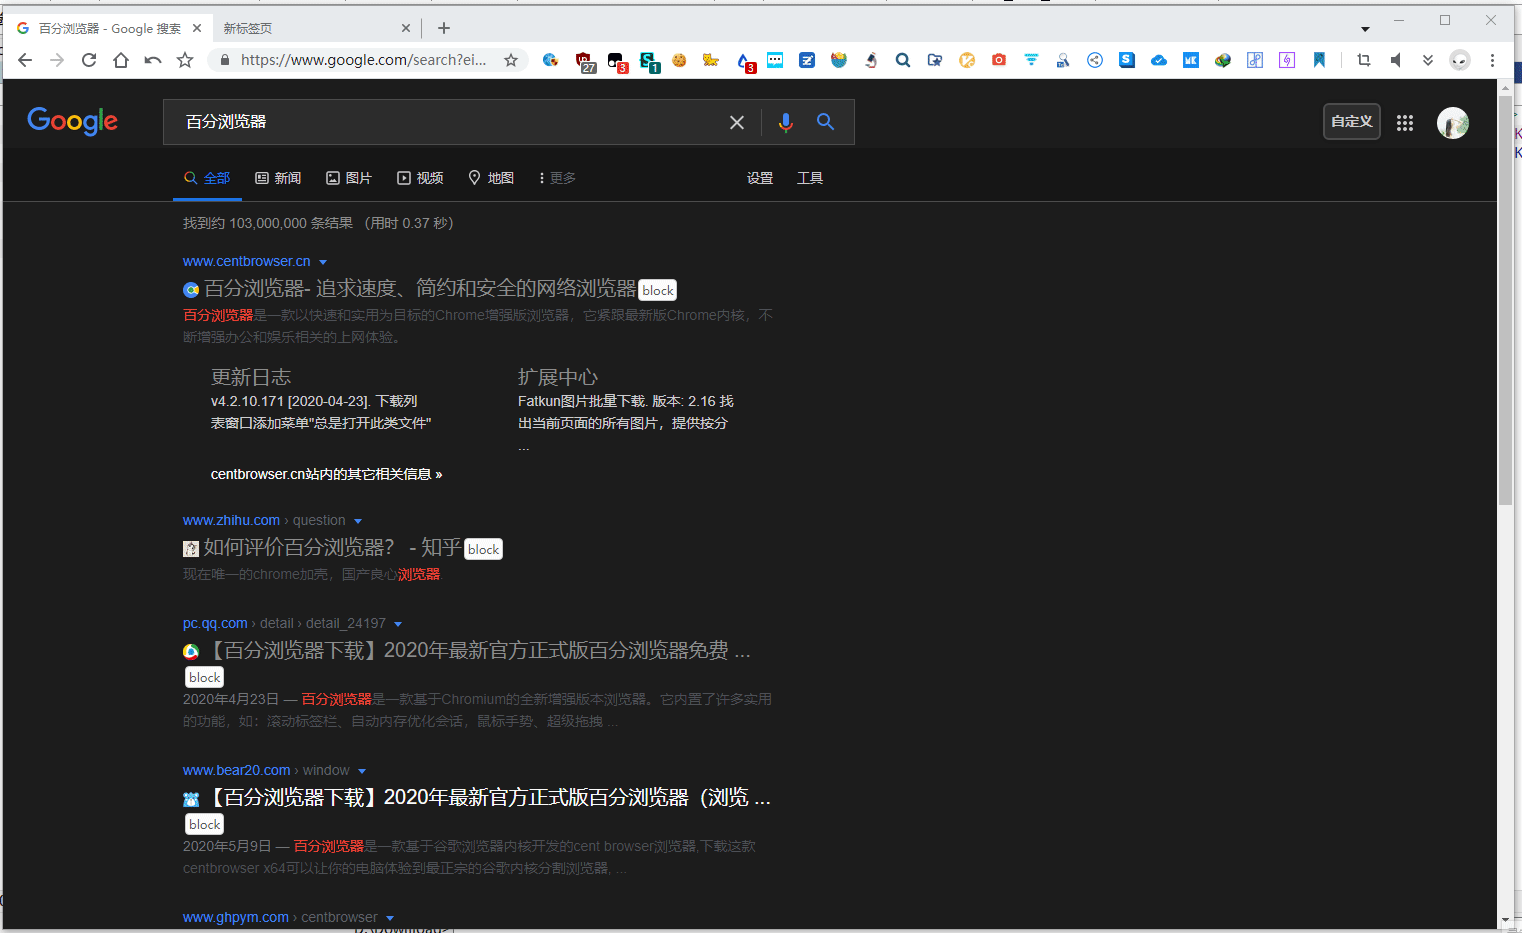Activate the crop screenshot toolbar icon
1522x933 pixels.
point(1364,60)
